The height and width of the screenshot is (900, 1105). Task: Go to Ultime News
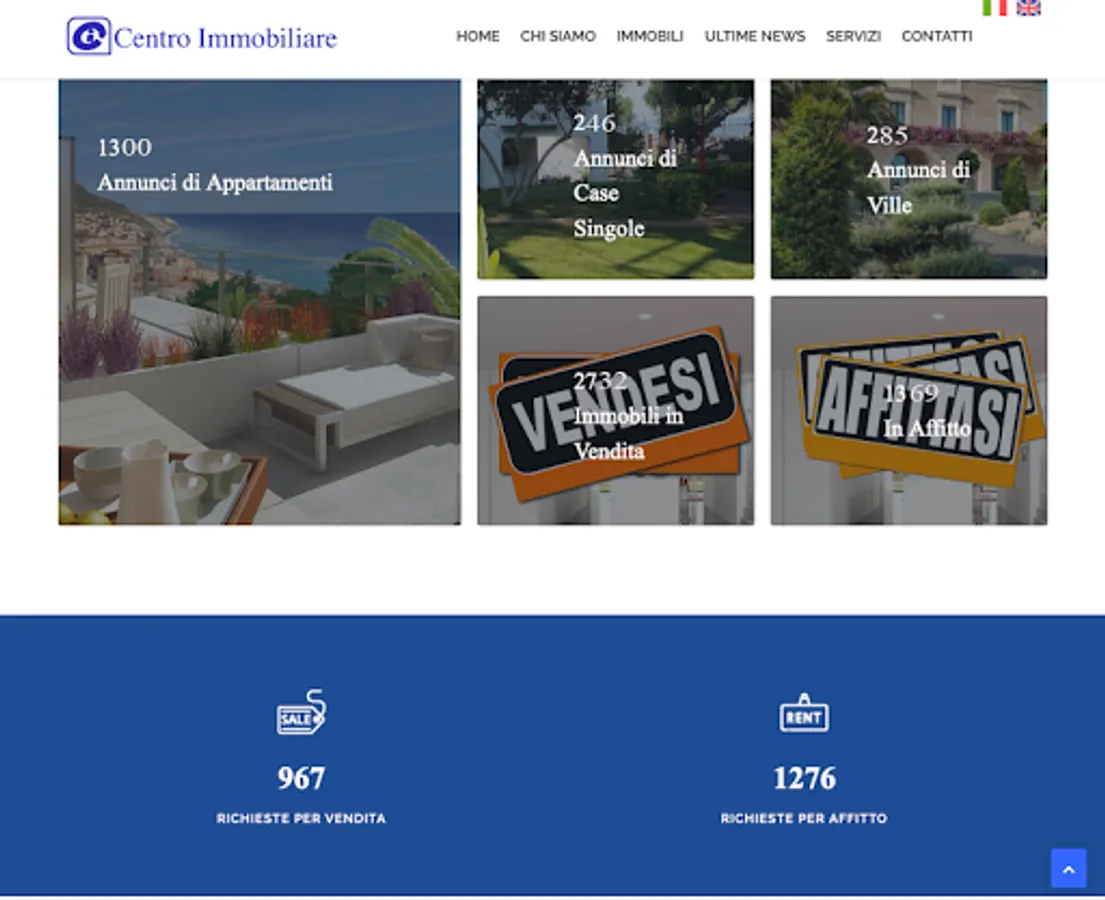[755, 36]
